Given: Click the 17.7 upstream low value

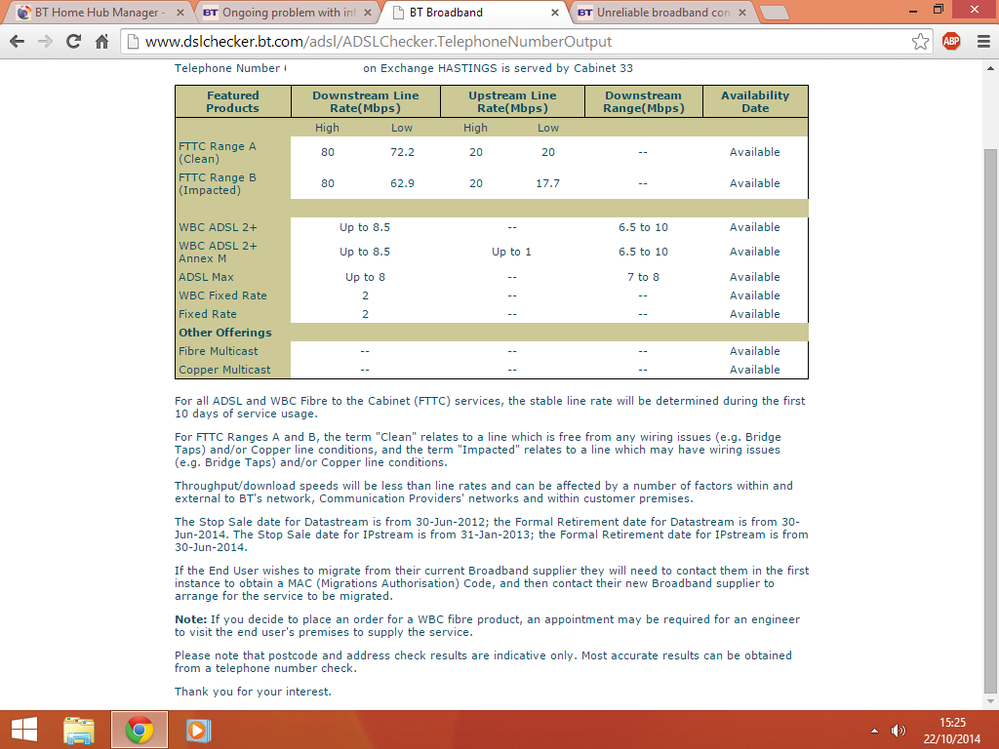Looking at the screenshot, I should tap(548, 183).
